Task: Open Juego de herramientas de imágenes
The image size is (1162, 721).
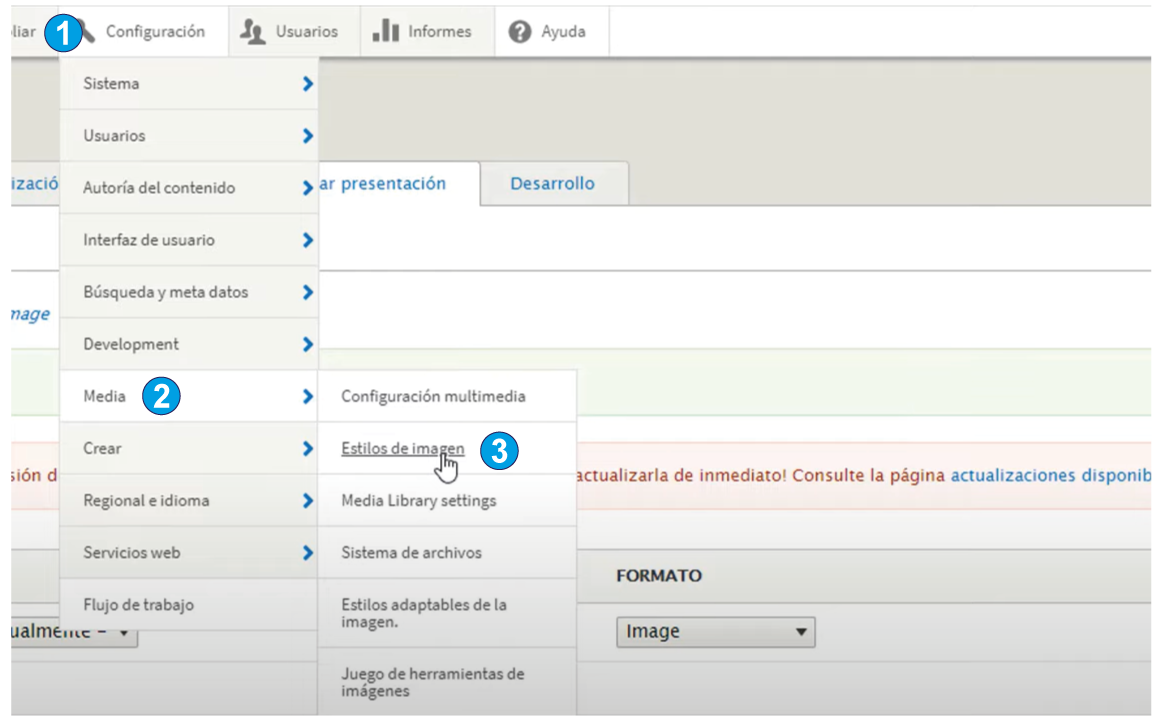Action: [x=447, y=682]
